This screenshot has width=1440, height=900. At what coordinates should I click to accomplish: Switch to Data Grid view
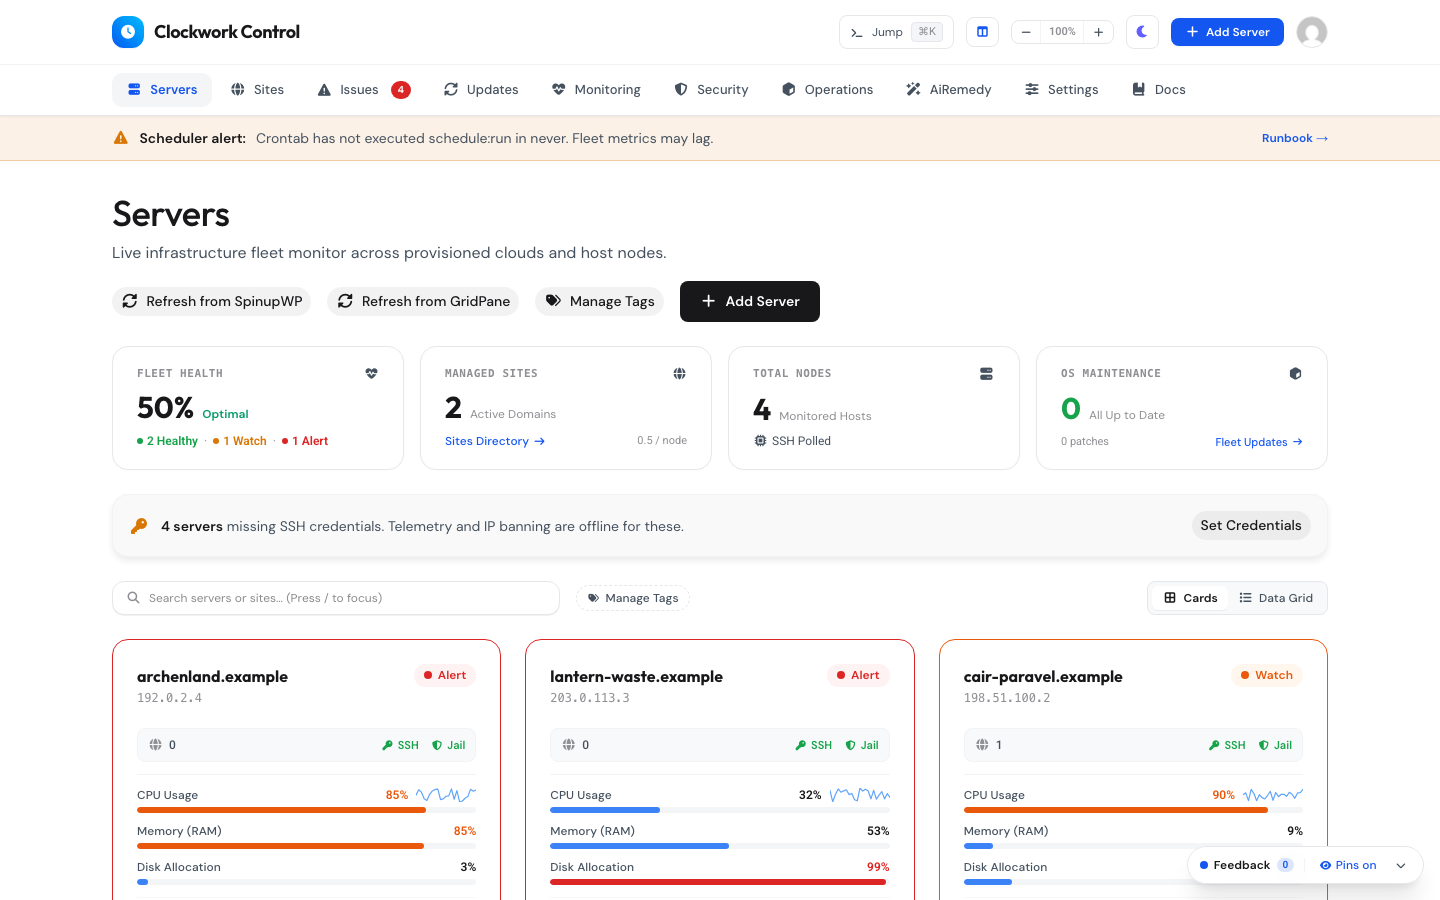[1276, 598]
